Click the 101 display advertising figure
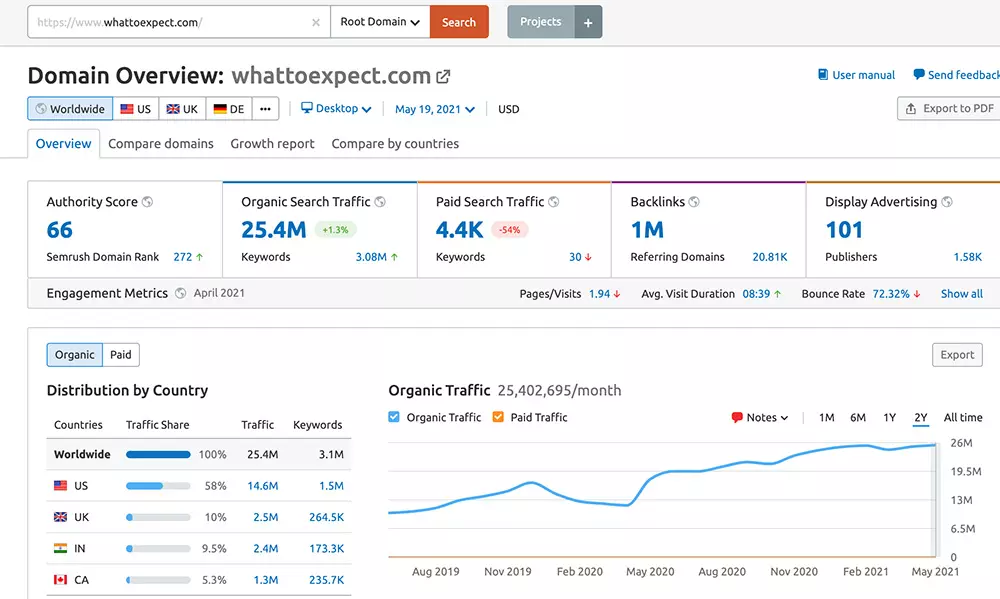Viewport: 1000px width, 599px height. tap(844, 230)
